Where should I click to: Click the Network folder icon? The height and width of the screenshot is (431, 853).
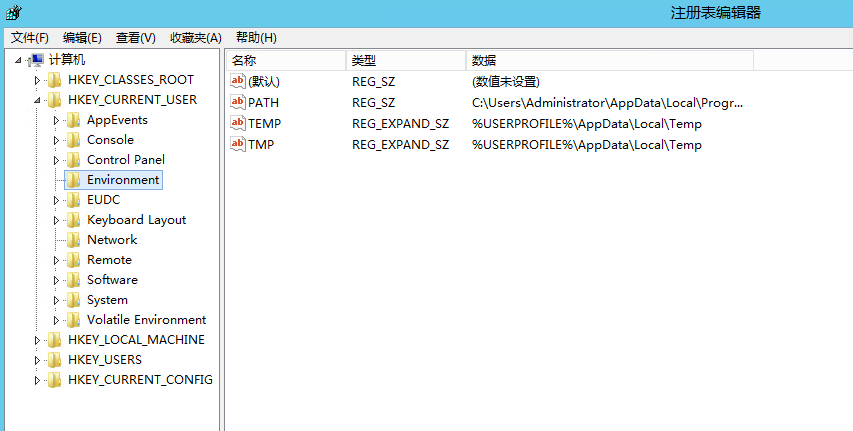click(x=73, y=240)
